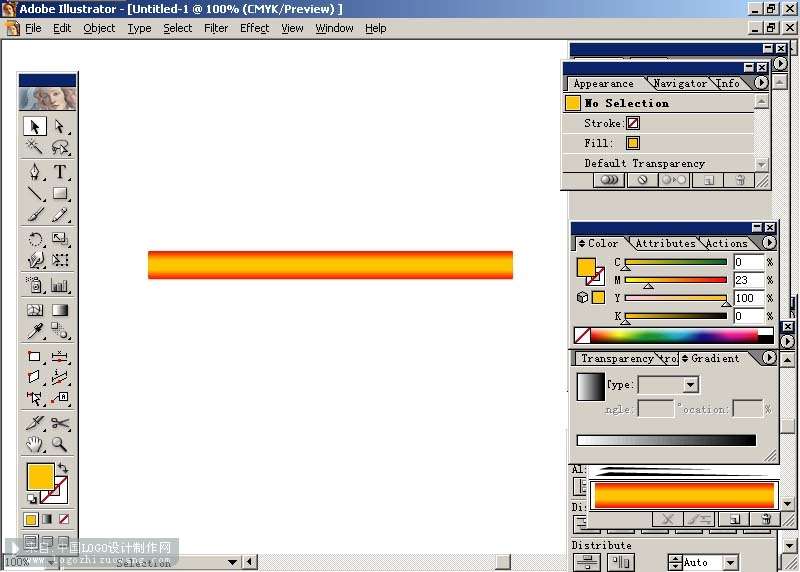Select the Direct Selection arrow tool

(60, 126)
